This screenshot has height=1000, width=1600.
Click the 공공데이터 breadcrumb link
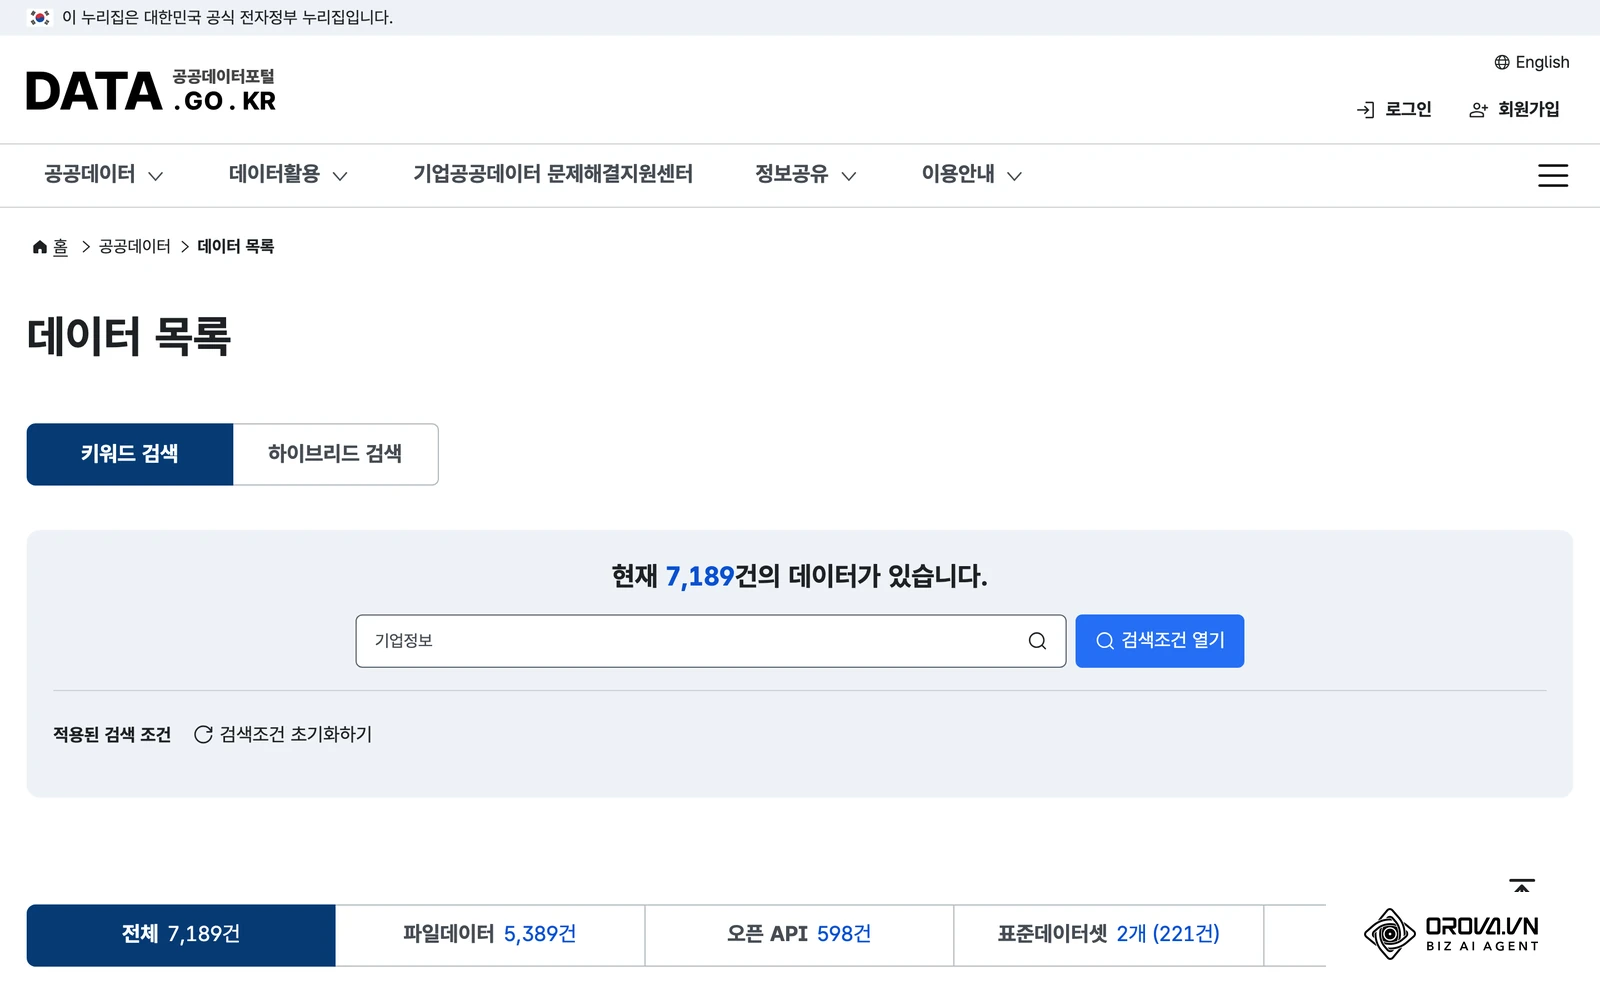coord(135,247)
